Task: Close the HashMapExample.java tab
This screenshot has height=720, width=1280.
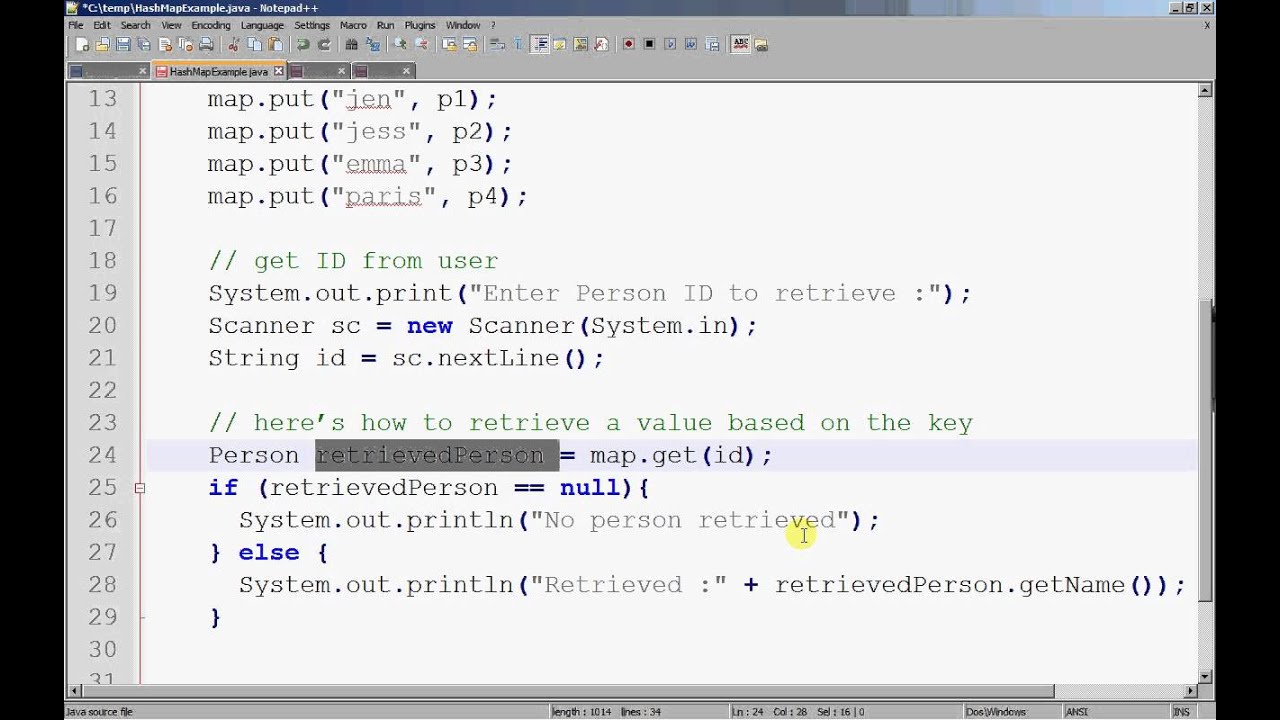Action: [x=279, y=71]
